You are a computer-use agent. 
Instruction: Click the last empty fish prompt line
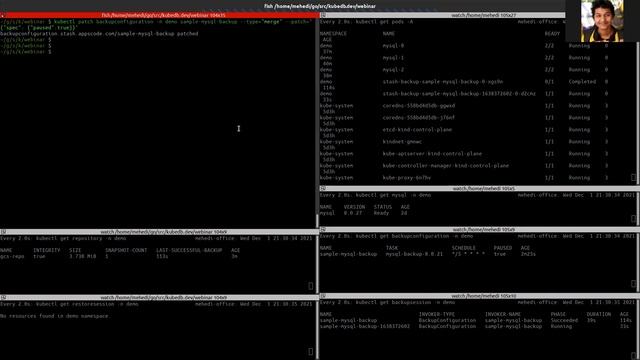pyautogui.click(x=26, y=52)
